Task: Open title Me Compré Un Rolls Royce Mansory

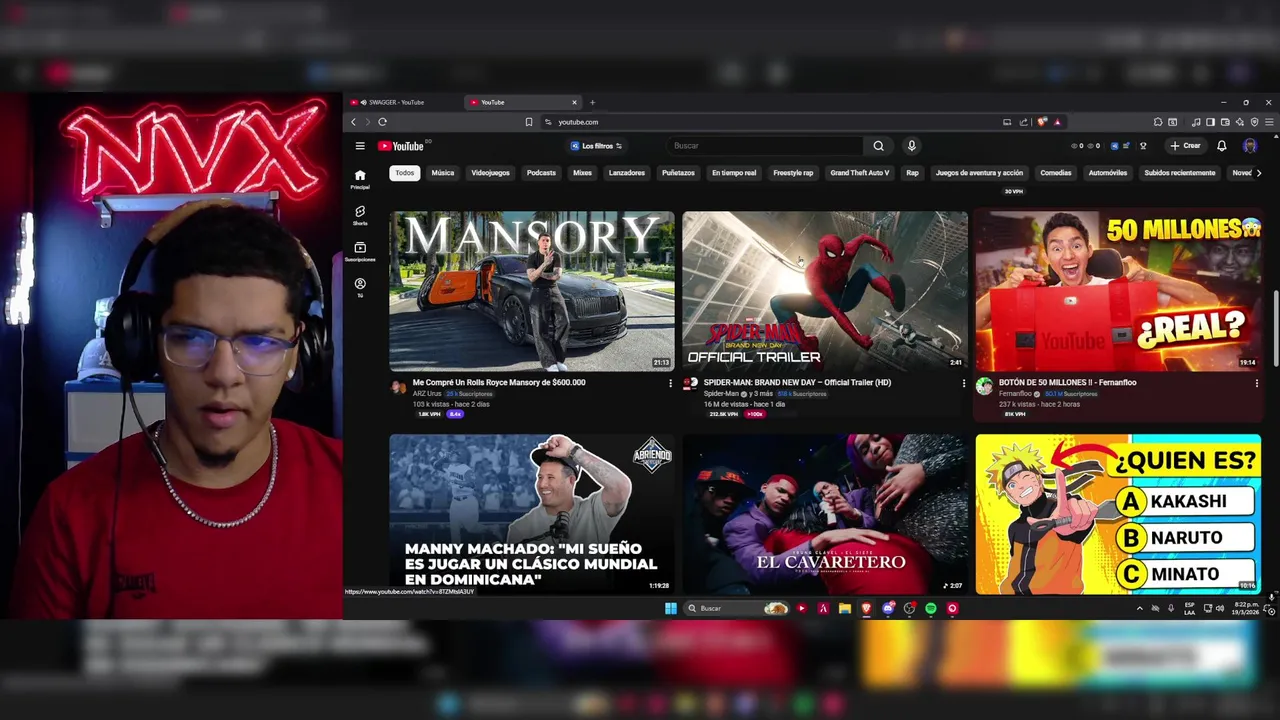Action: point(499,382)
